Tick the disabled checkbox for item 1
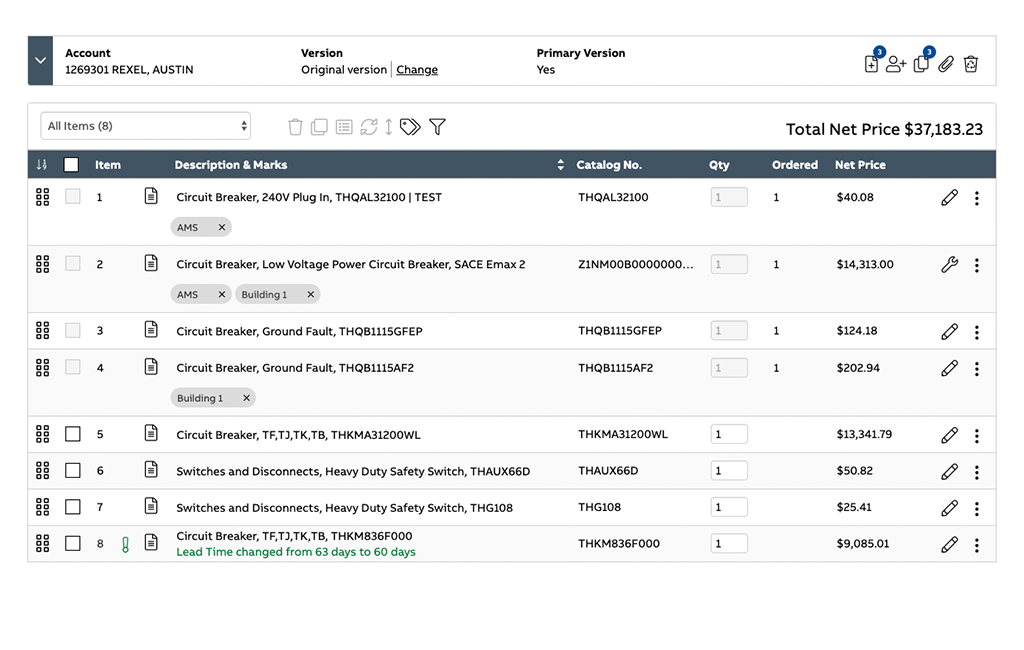 tap(72, 196)
